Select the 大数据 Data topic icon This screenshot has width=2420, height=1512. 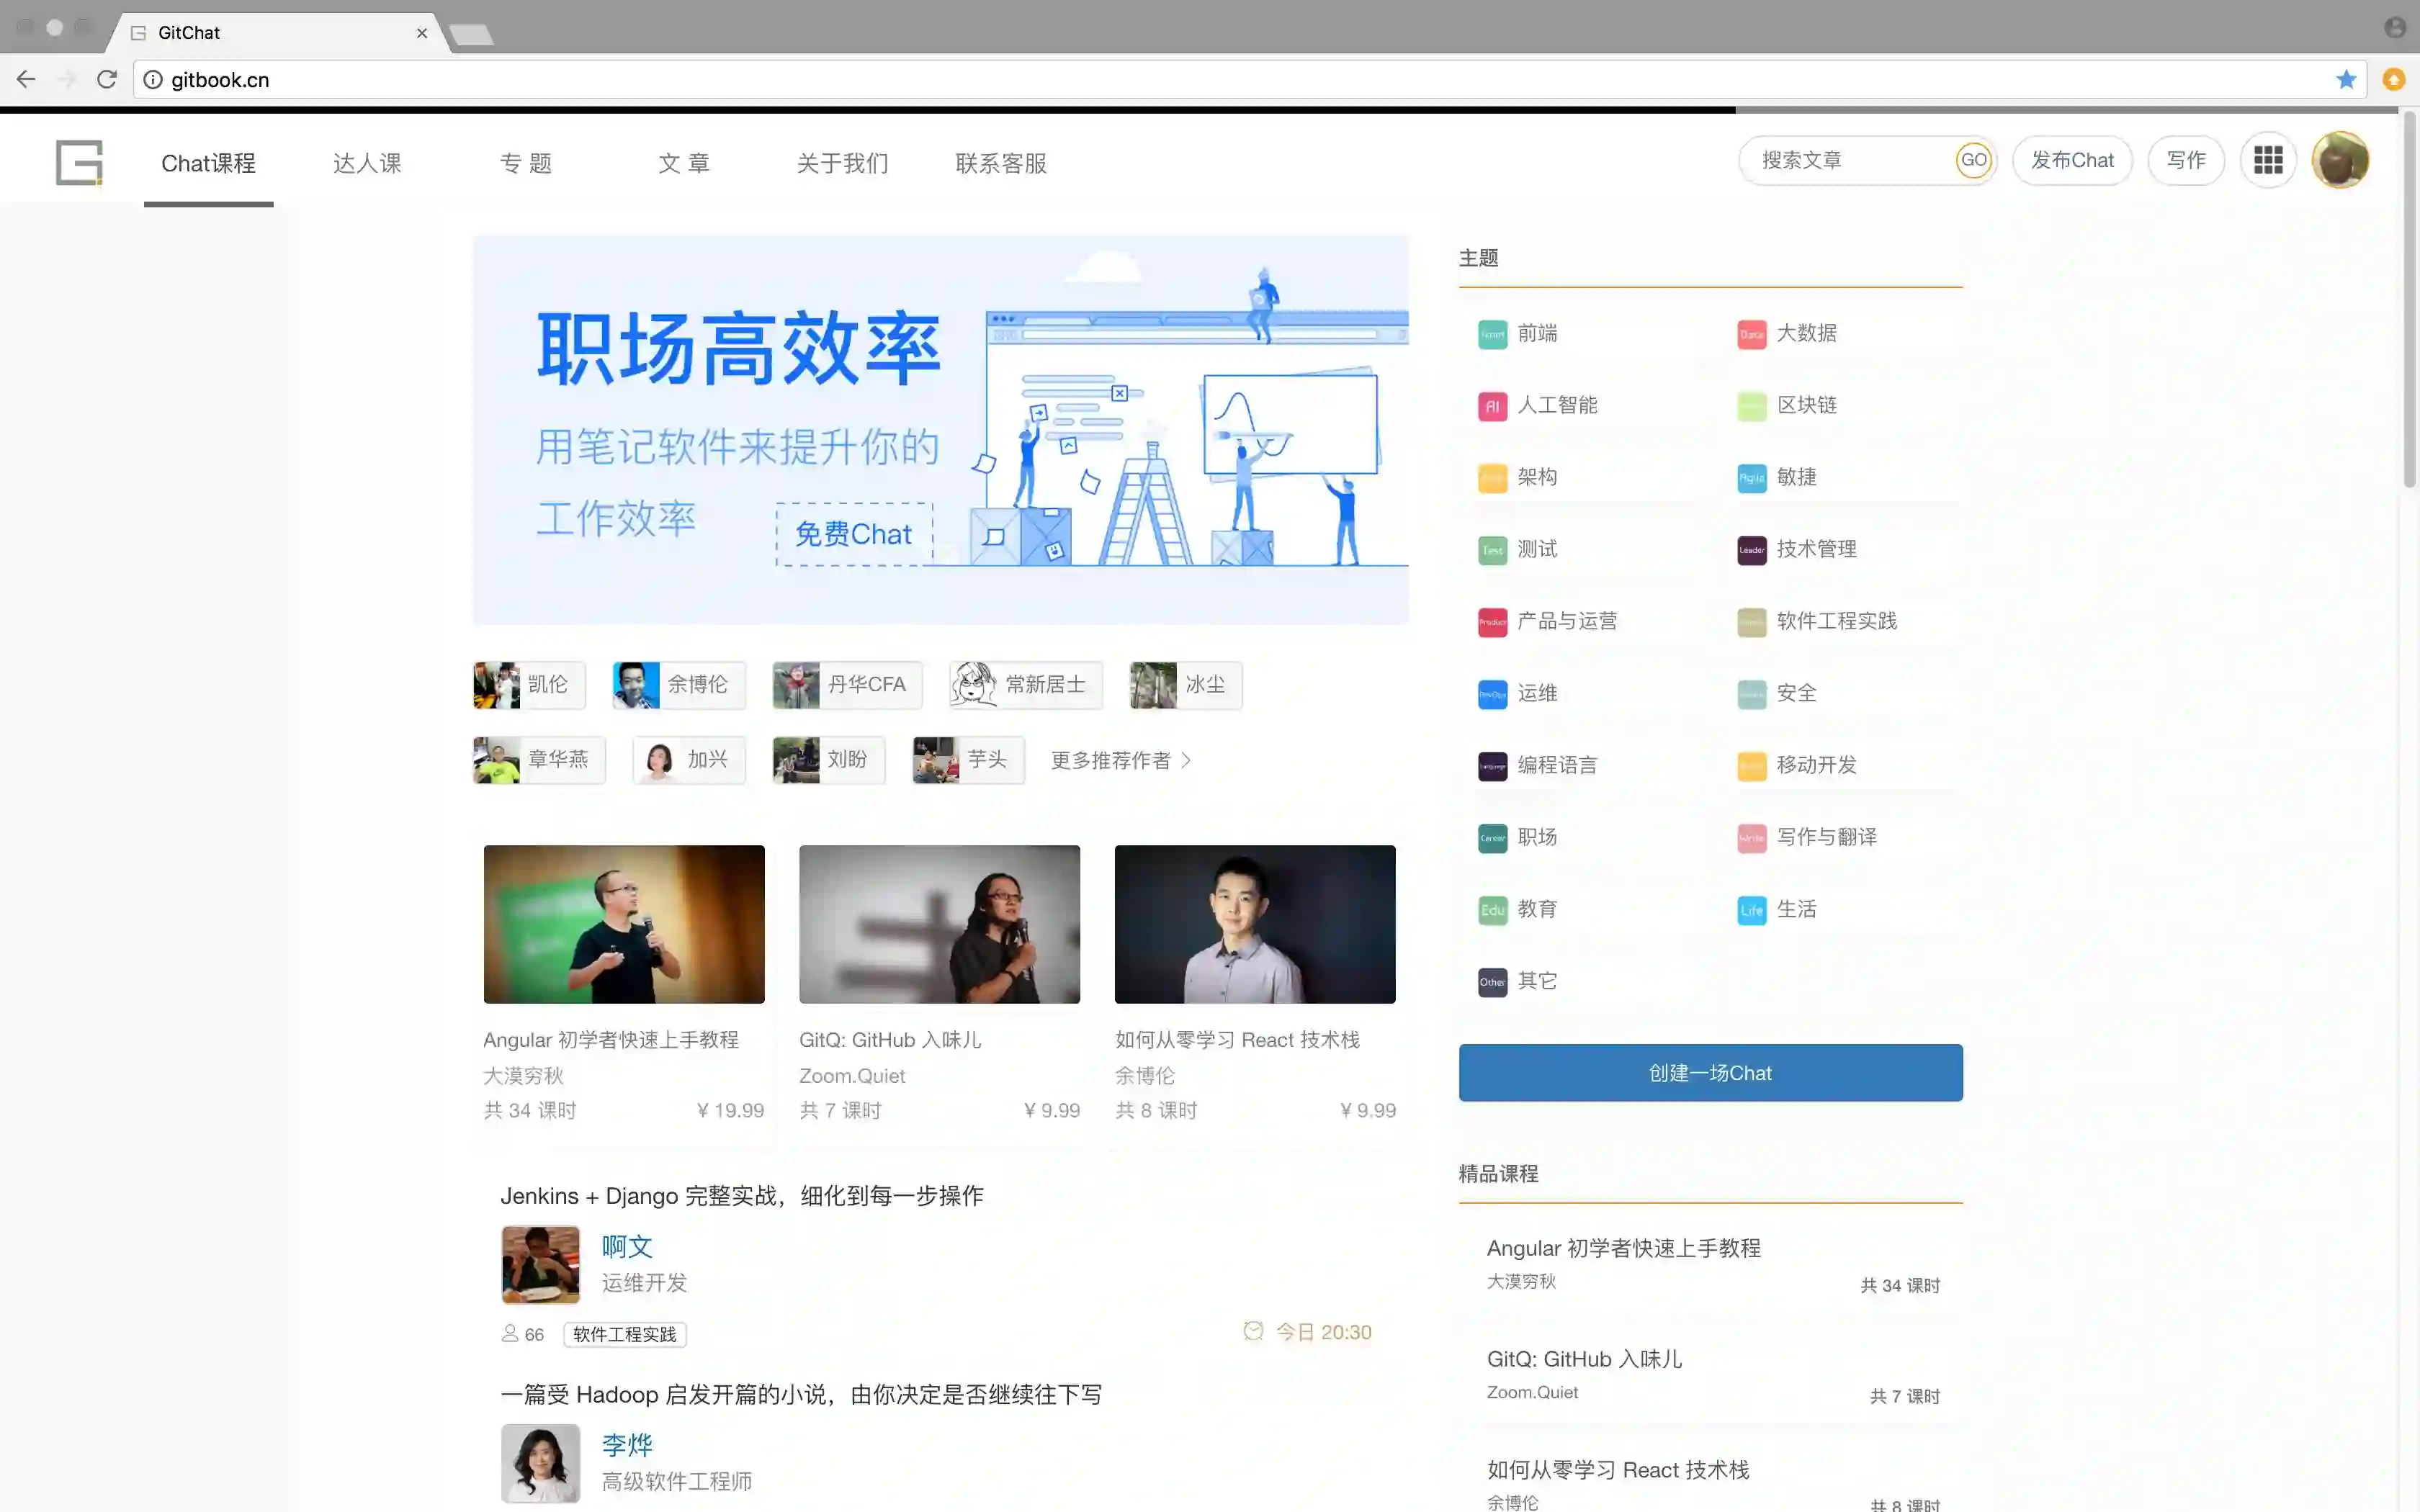[1751, 334]
